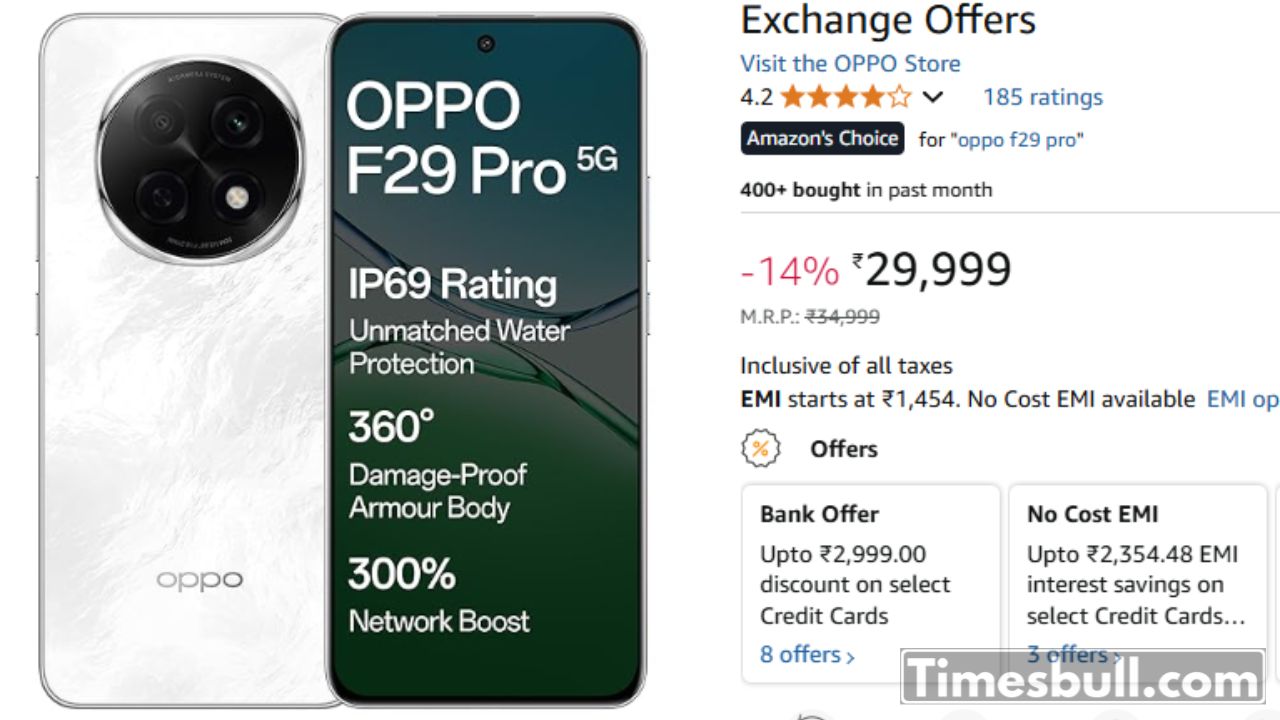
Task: Click the phone front display image
Action: [x=487, y=400]
